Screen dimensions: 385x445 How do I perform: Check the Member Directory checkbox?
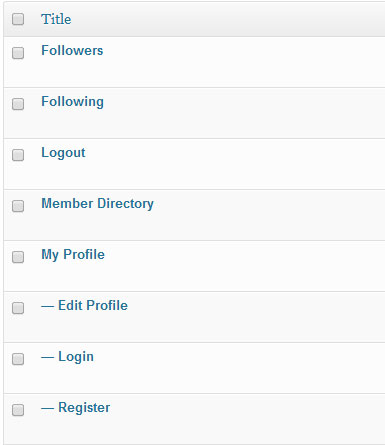pos(18,206)
